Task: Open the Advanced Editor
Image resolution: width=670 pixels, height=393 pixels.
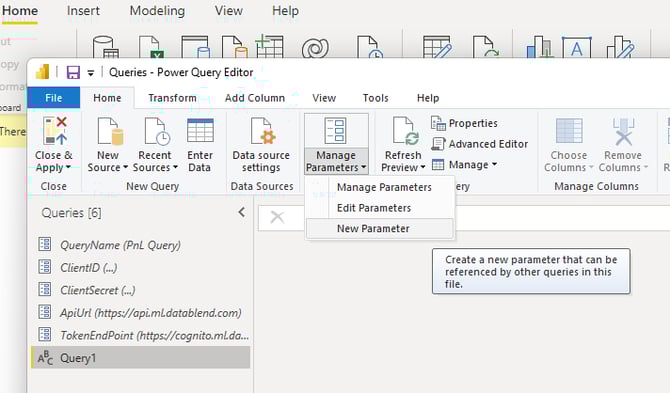Action: tap(479, 144)
